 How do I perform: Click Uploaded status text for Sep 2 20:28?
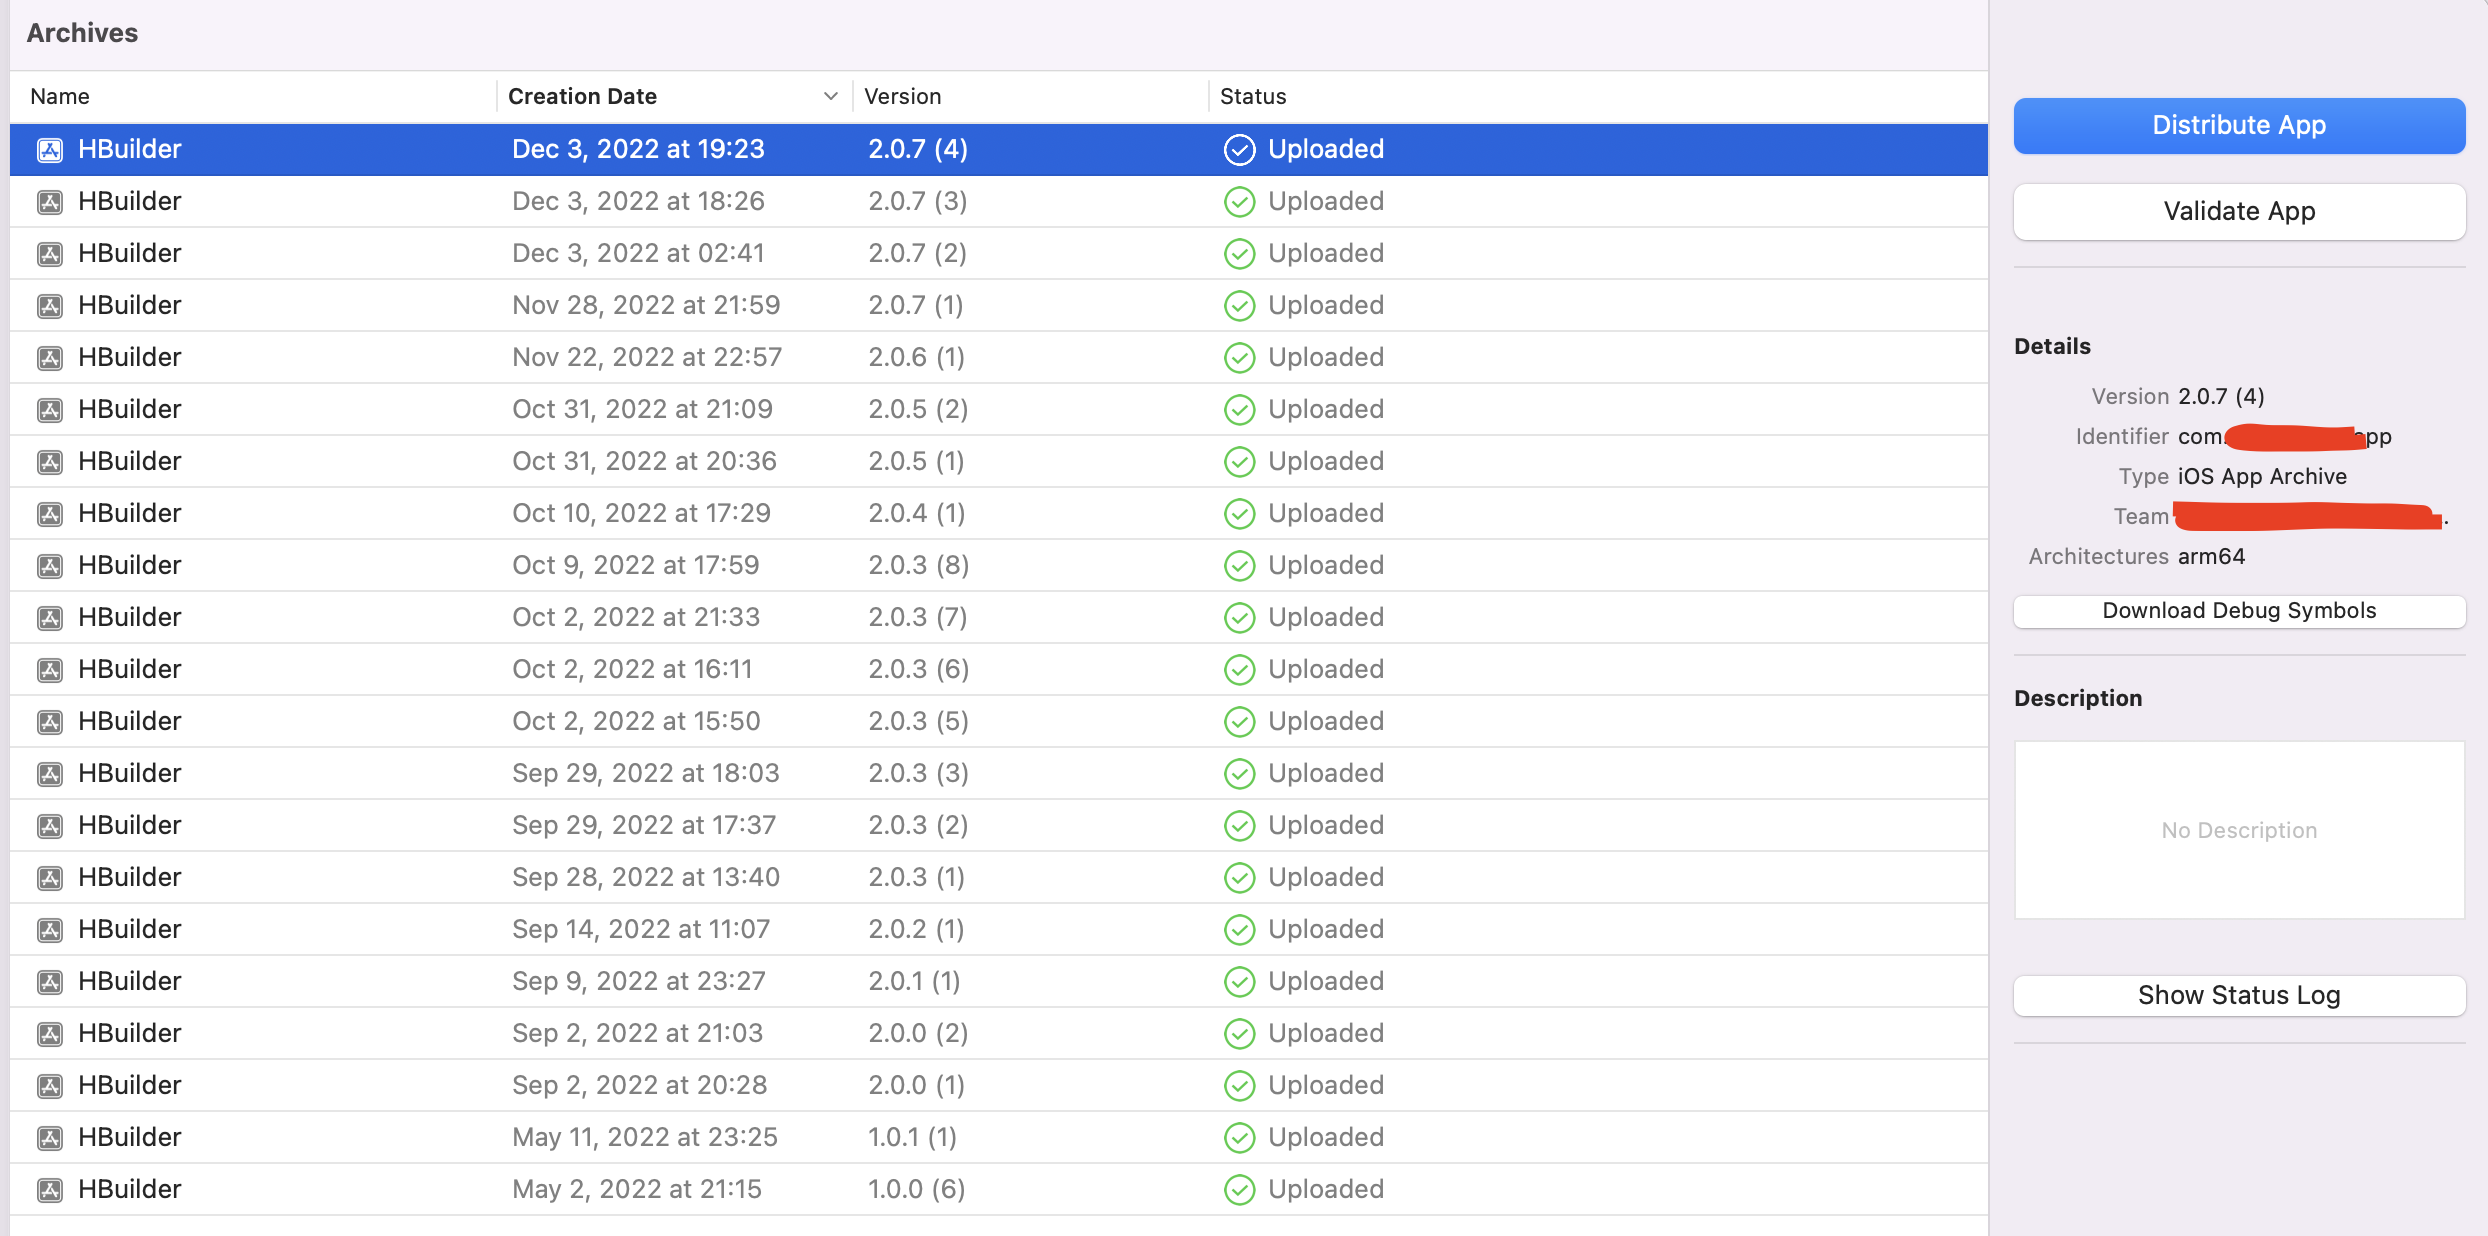[x=1326, y=1085]
